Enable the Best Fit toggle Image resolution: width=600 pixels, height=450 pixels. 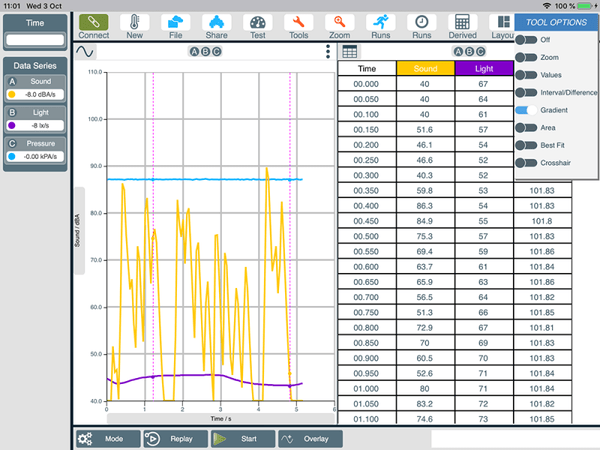click(x=526, y=145)
